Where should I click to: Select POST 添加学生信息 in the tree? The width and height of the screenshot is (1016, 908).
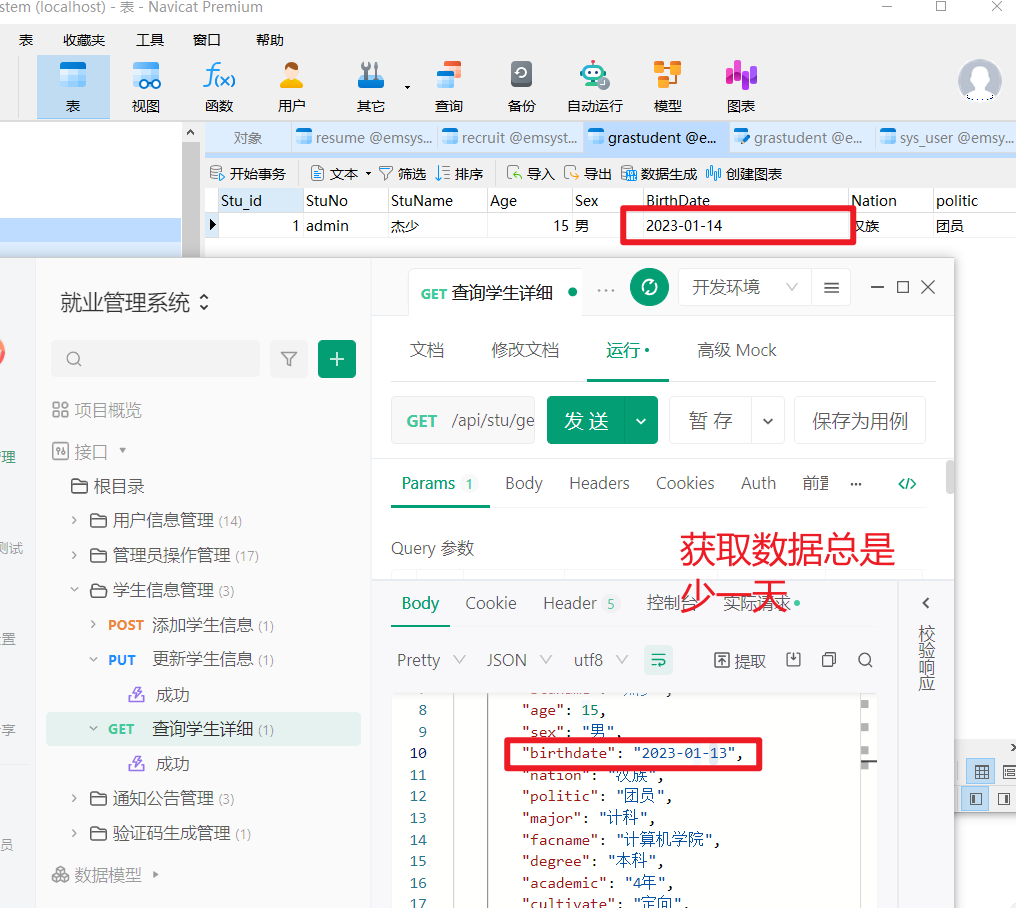coord(190,625)
